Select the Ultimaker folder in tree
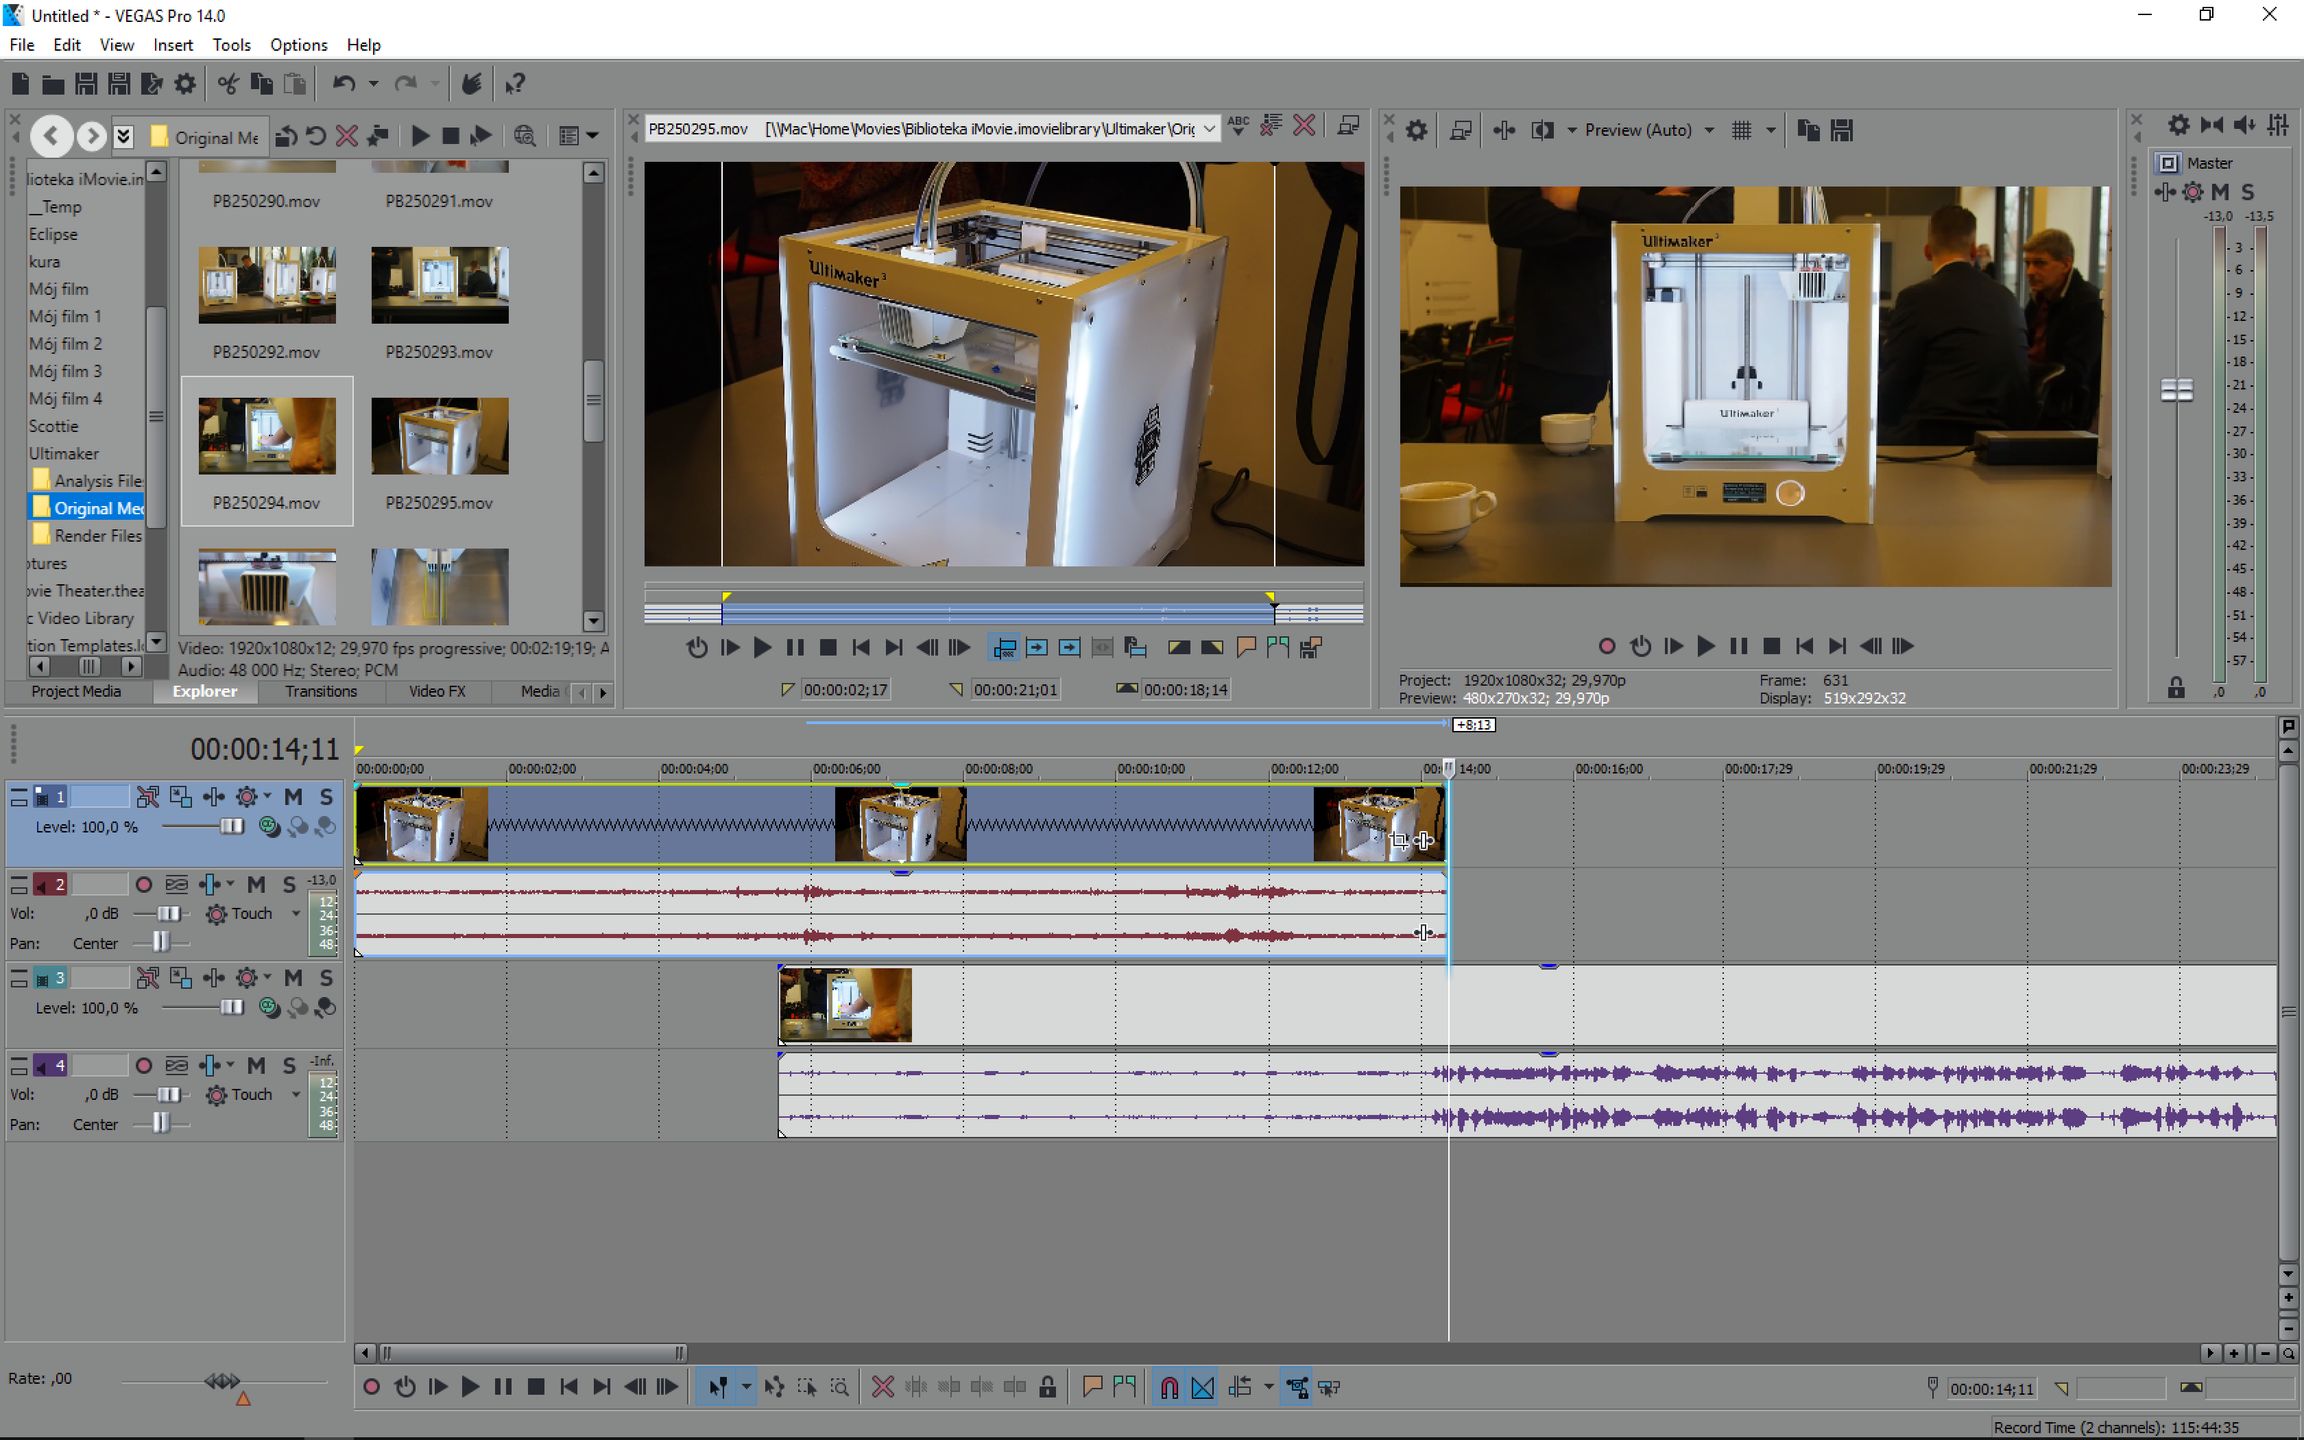Screen dimensions: 2304x1440 coord(64,453)
